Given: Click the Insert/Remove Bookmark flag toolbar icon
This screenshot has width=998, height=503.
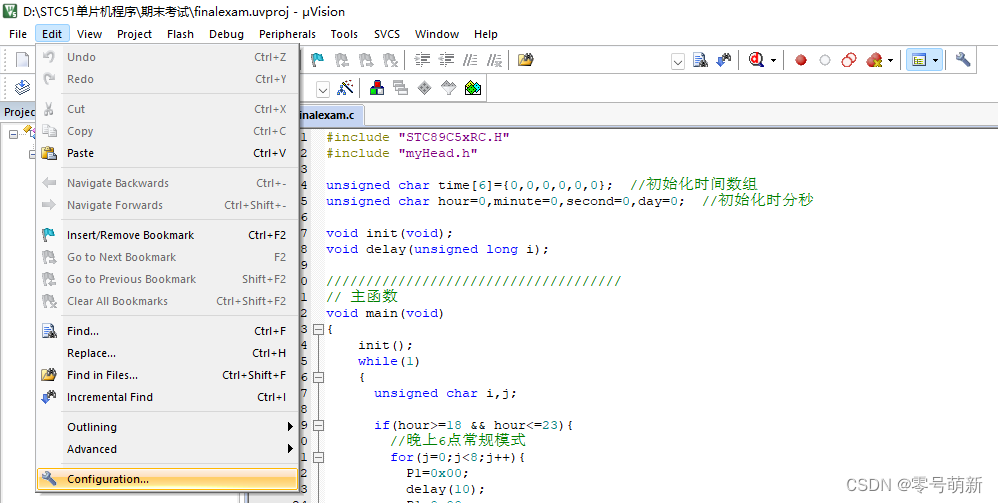Looking at the screenshot, I should click(317, 60).
